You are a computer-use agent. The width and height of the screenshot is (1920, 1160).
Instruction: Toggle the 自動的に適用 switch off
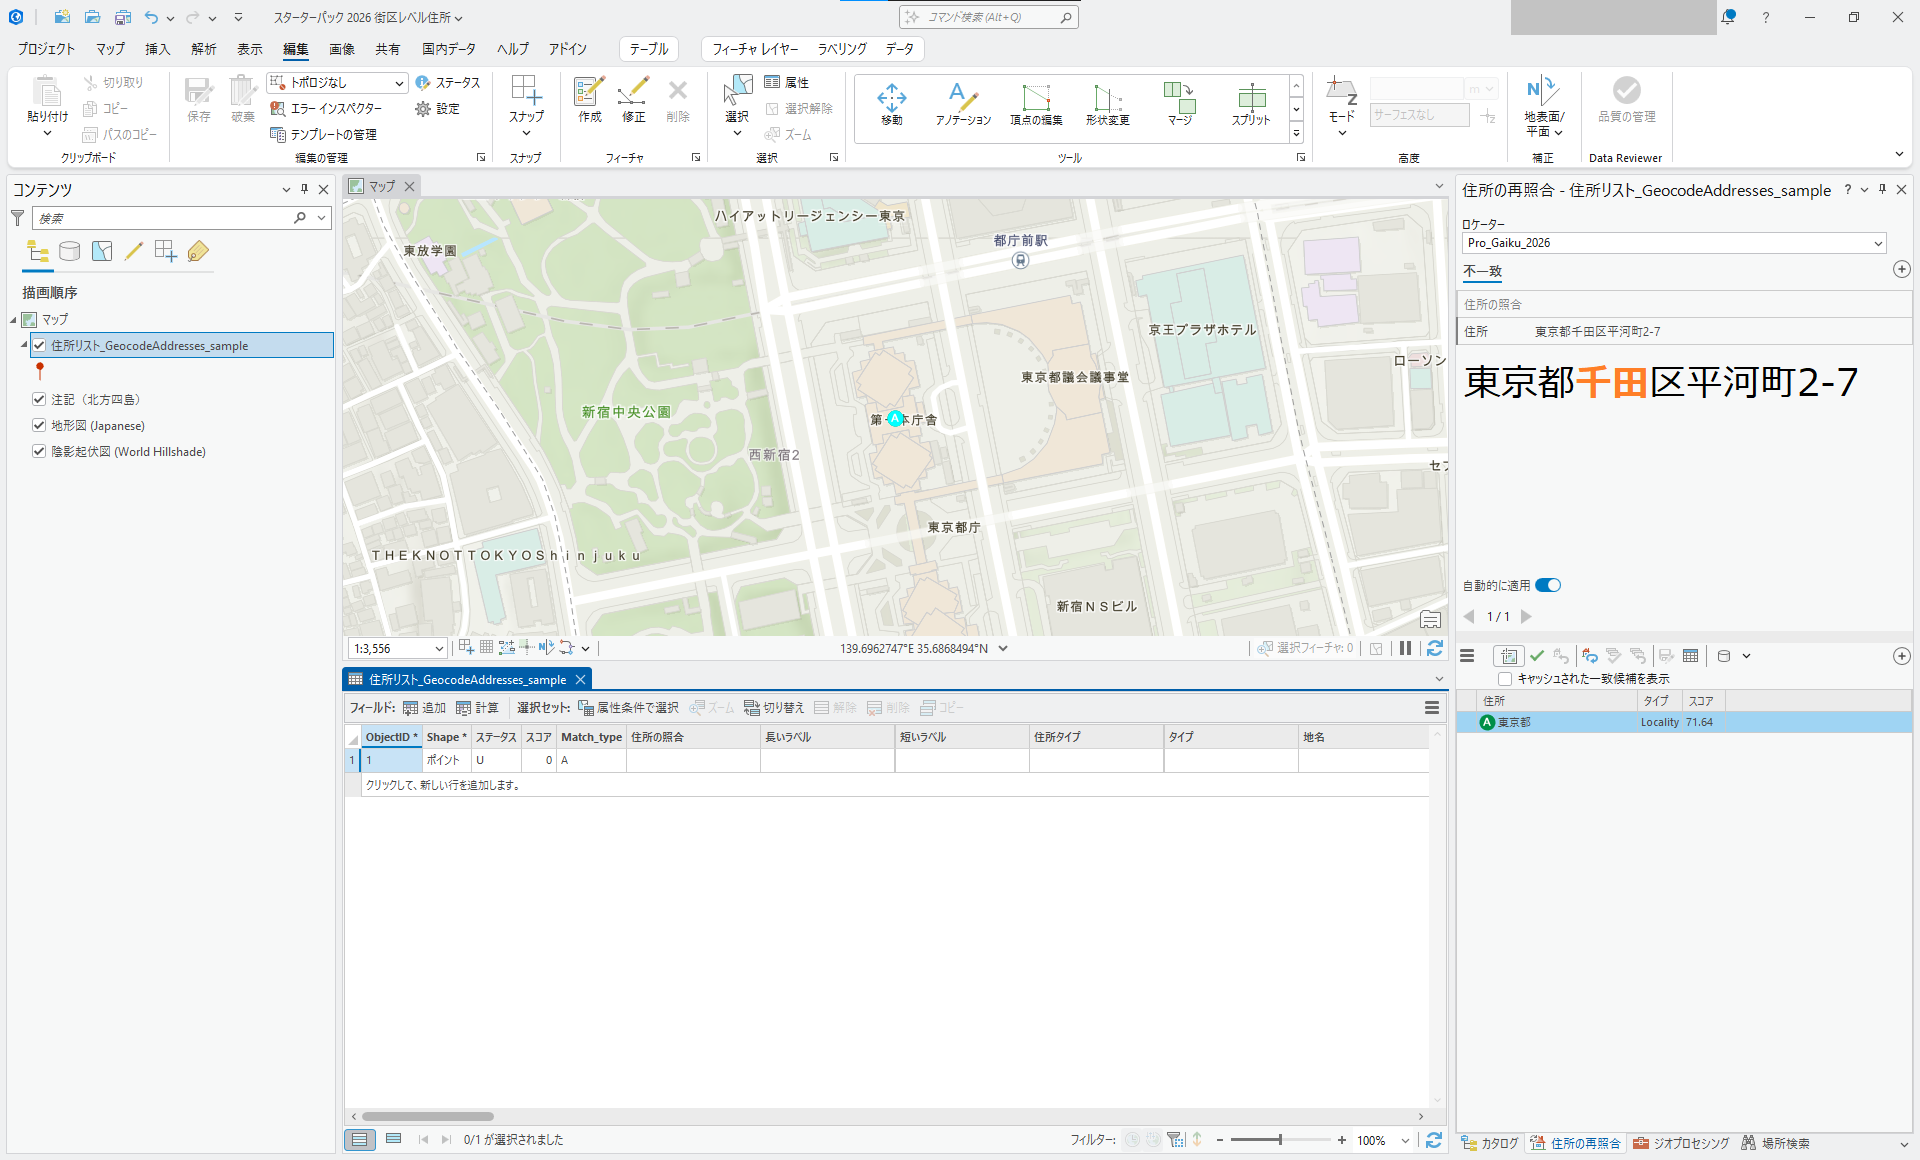coord(1548,585)
